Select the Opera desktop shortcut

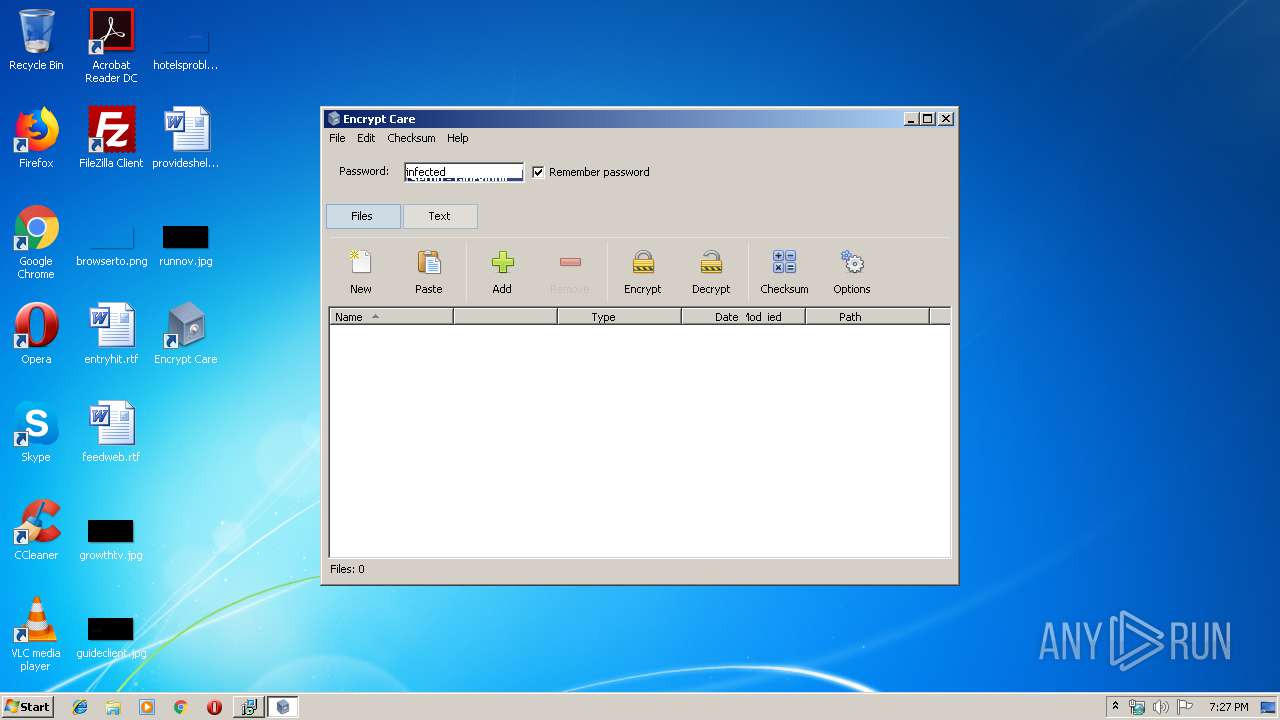point(36,334)
